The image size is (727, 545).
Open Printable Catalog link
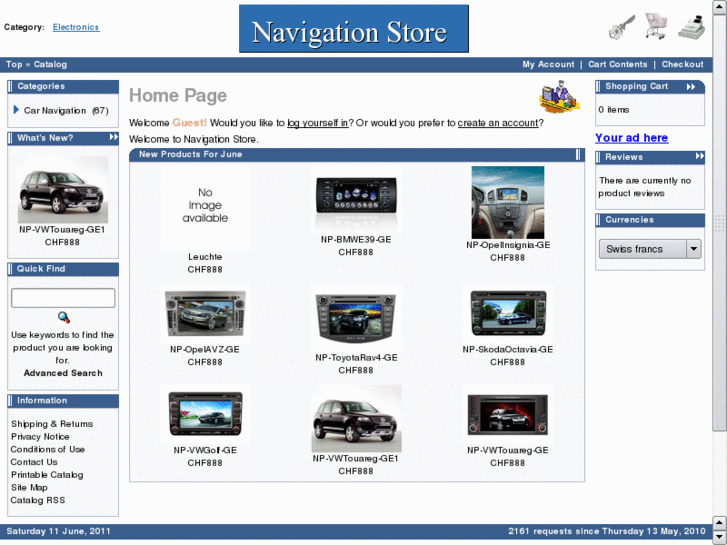[47, 475]
